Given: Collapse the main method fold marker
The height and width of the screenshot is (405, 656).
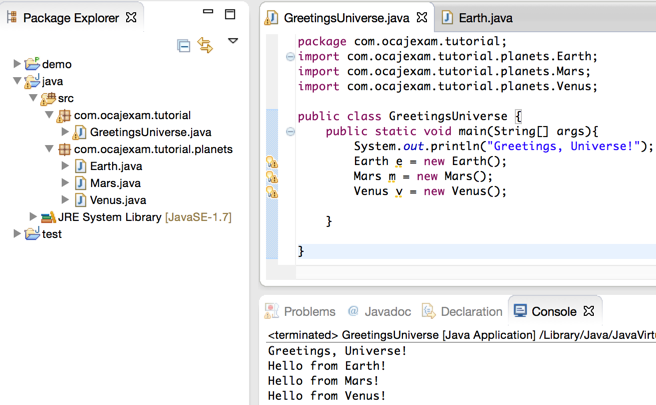Looking at the screenshot, I should (290, 132).
